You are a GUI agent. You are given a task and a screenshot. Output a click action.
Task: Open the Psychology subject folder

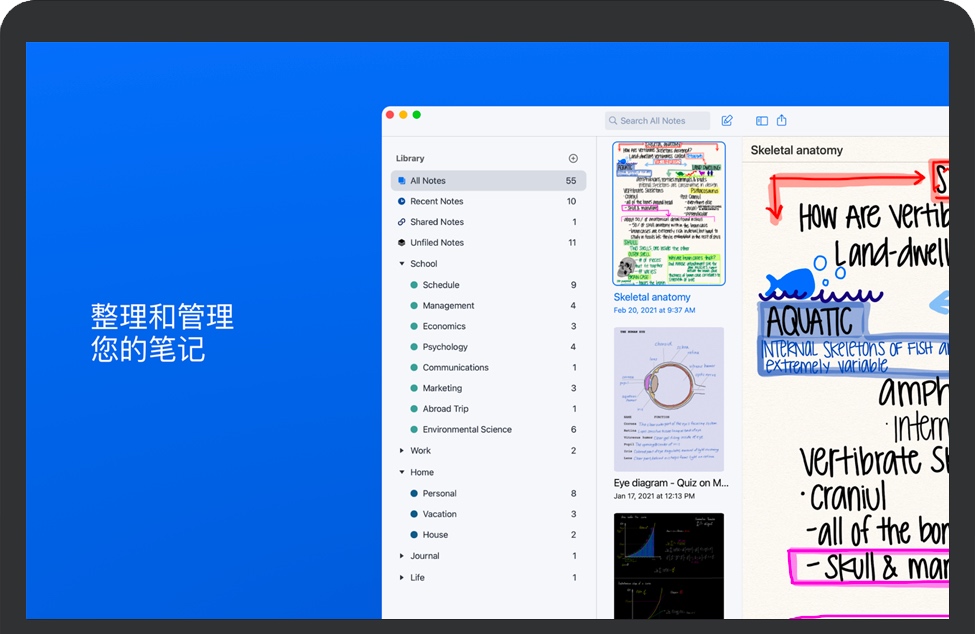[445, 347]
